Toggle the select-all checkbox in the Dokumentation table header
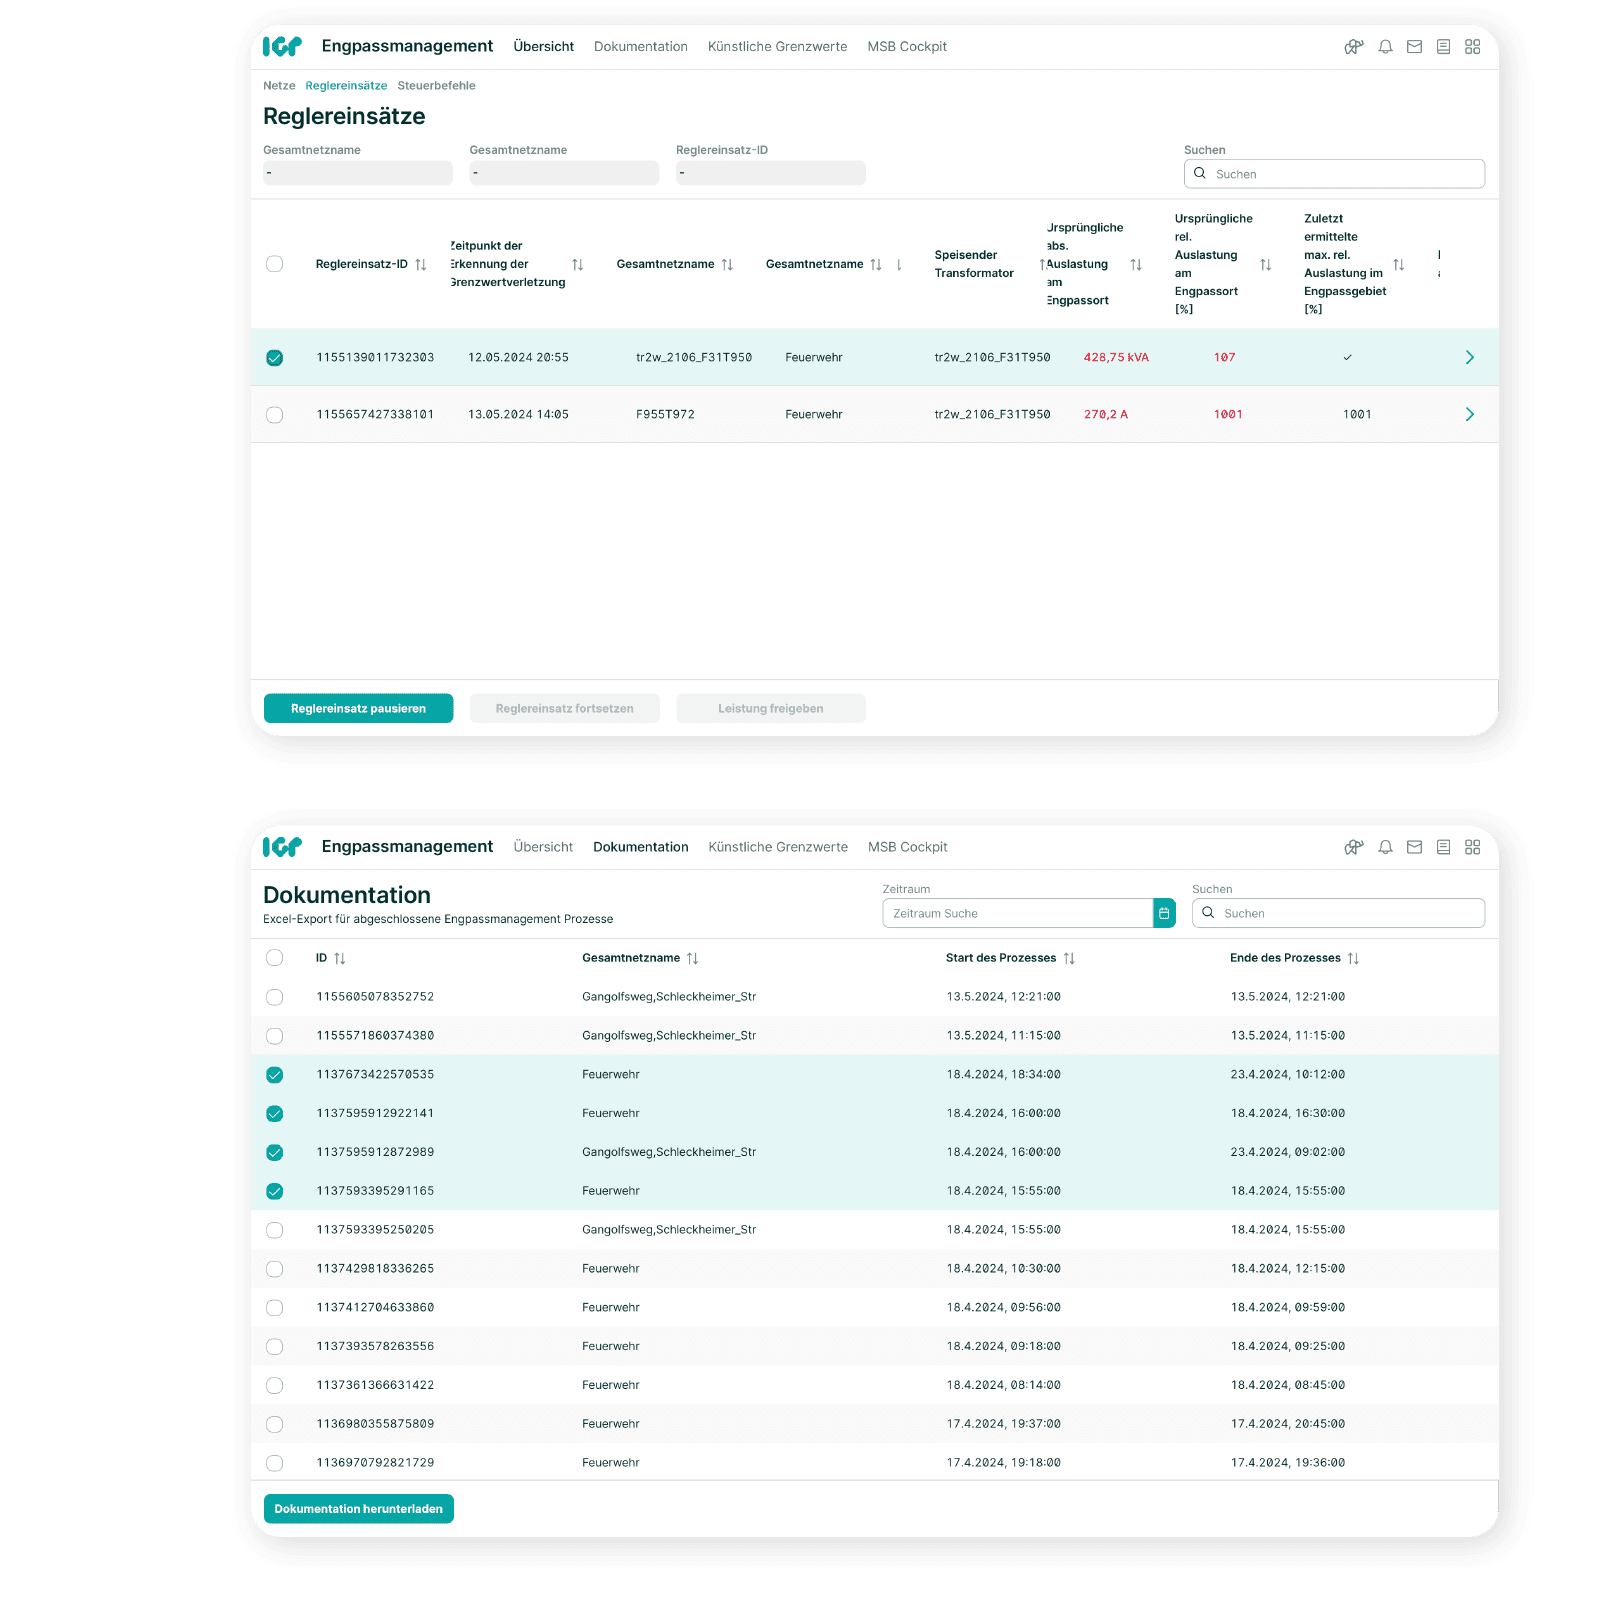The height and width of the screenshot is (1600, 1600). [x=275, y=958]
